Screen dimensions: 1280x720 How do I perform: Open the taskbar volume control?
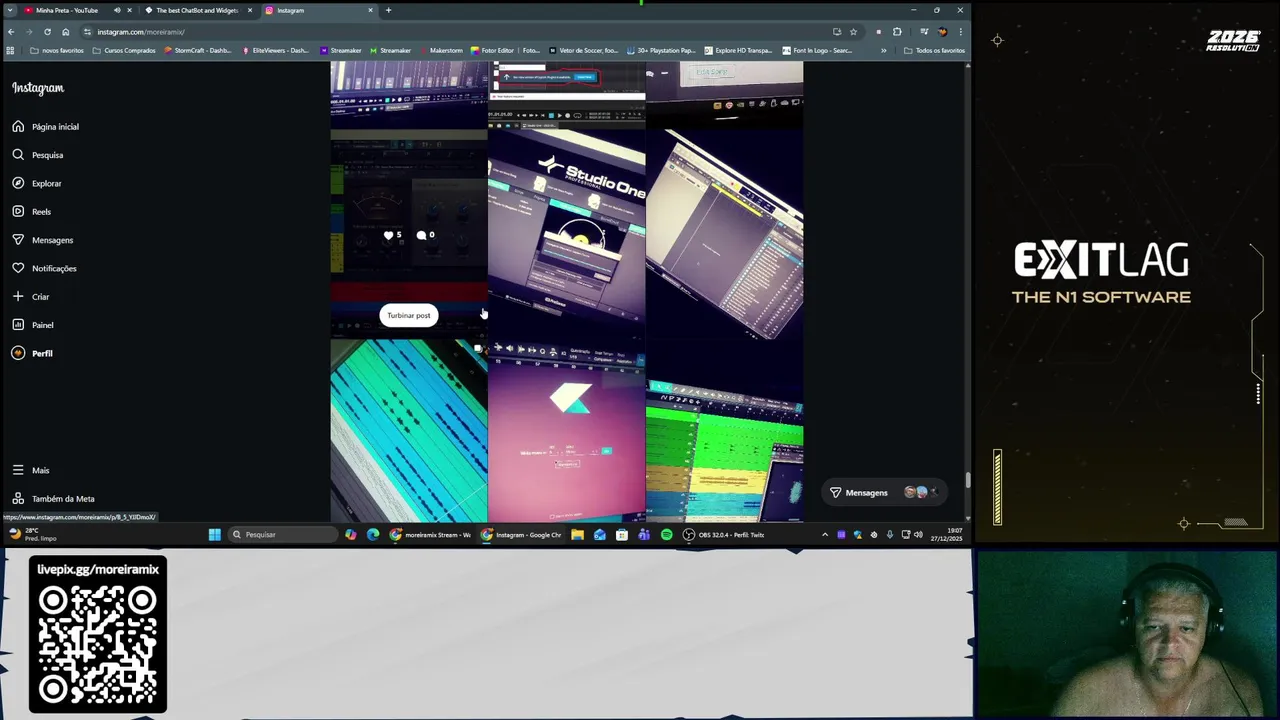tap(918, 535)
